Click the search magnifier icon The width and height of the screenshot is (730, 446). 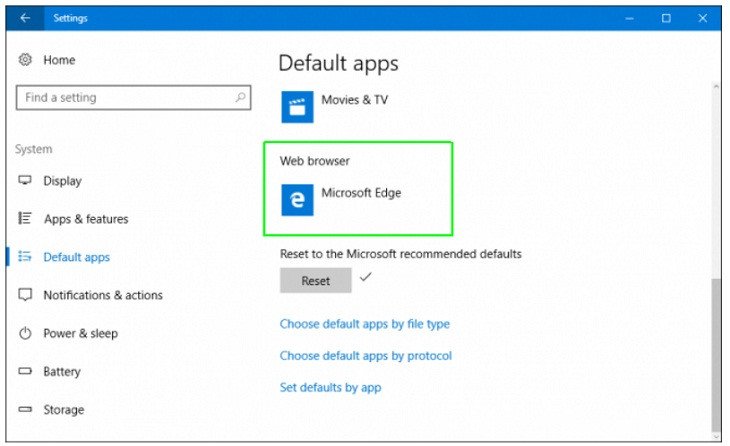click(x=240, y=98)
